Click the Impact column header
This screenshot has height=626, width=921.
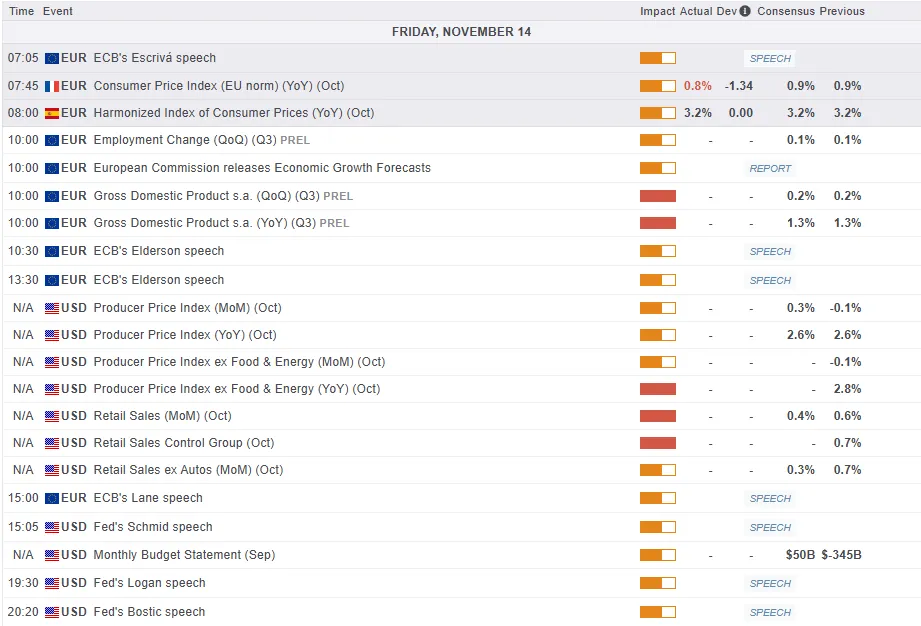657,11
